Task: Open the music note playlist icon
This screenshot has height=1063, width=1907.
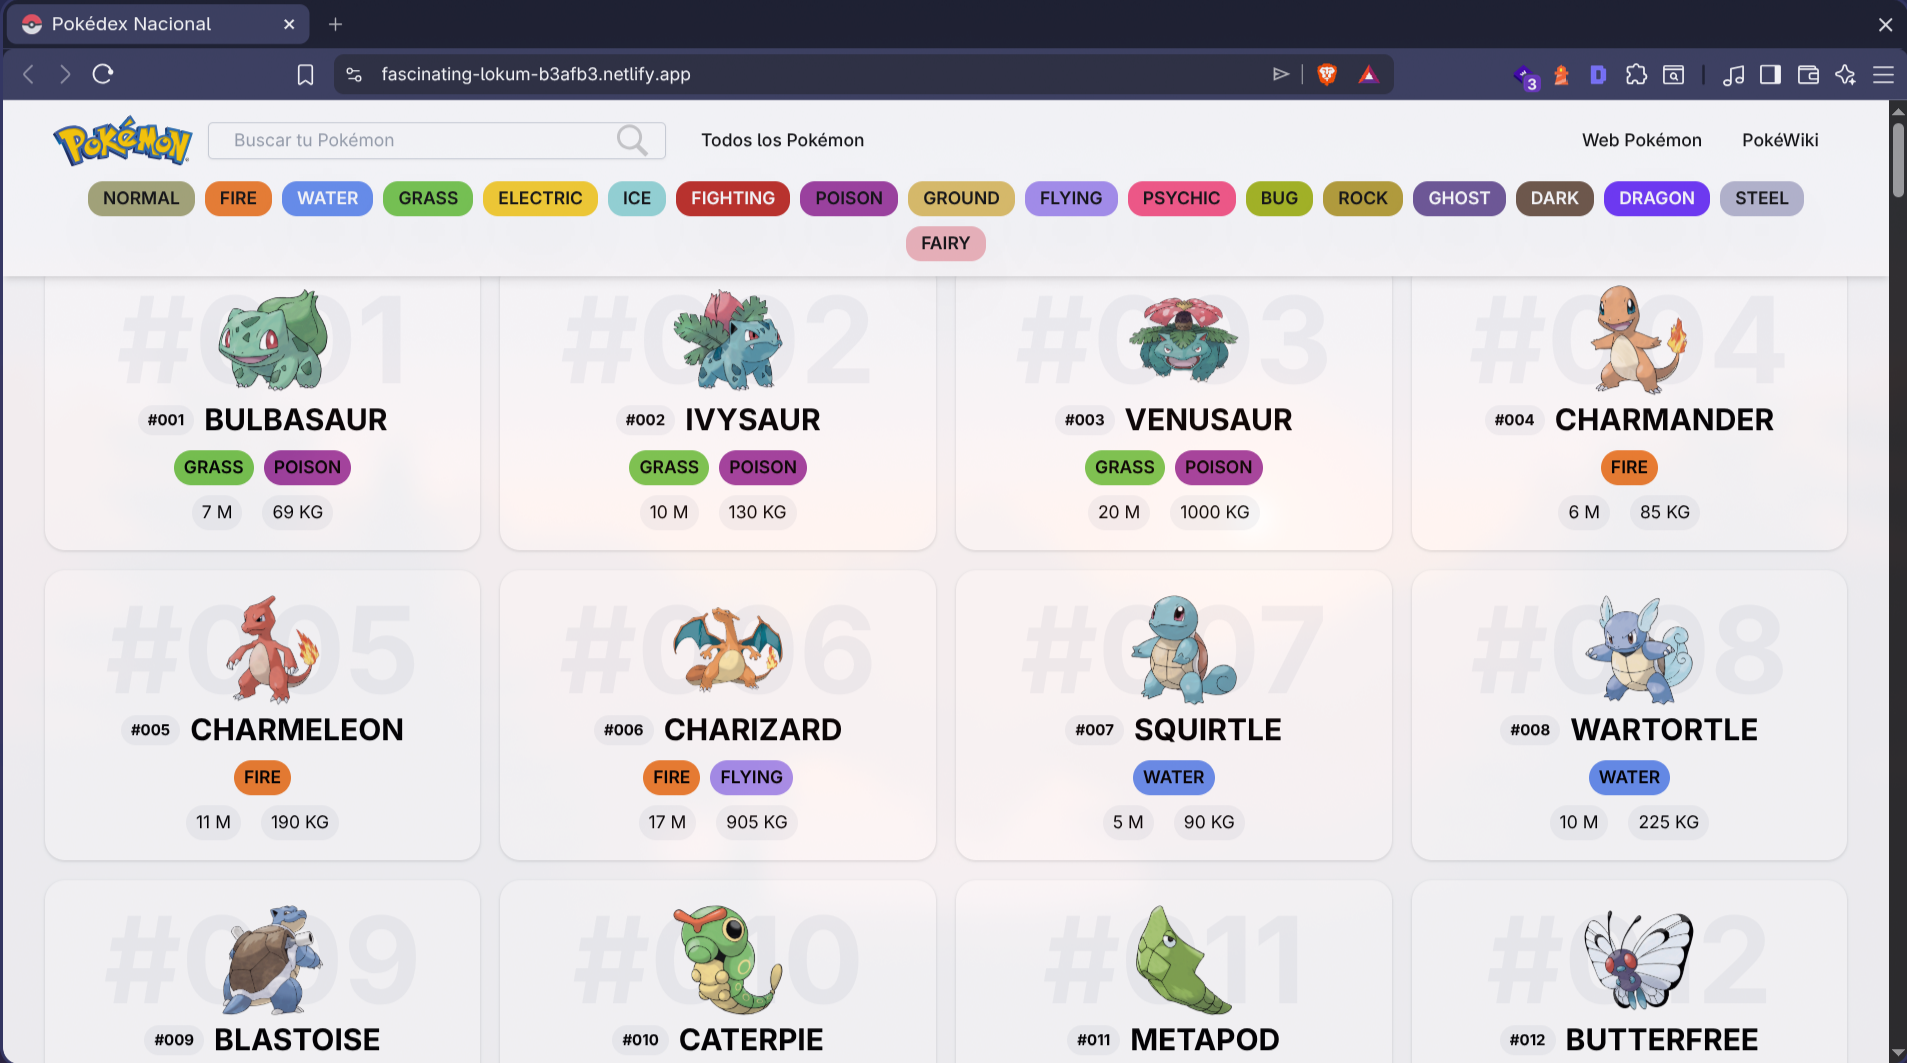Action: click(1733, 74)
